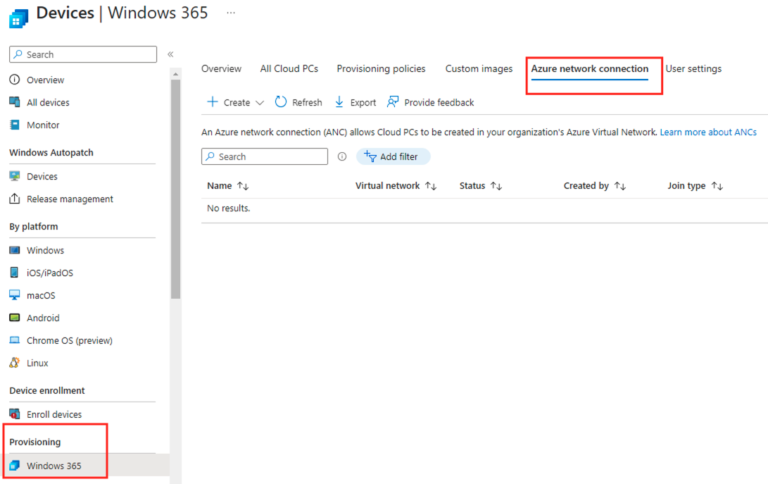Screen dimensions: 768x484
Task: Select All devices label in sidebar
Action: click(x=48, y=102)
